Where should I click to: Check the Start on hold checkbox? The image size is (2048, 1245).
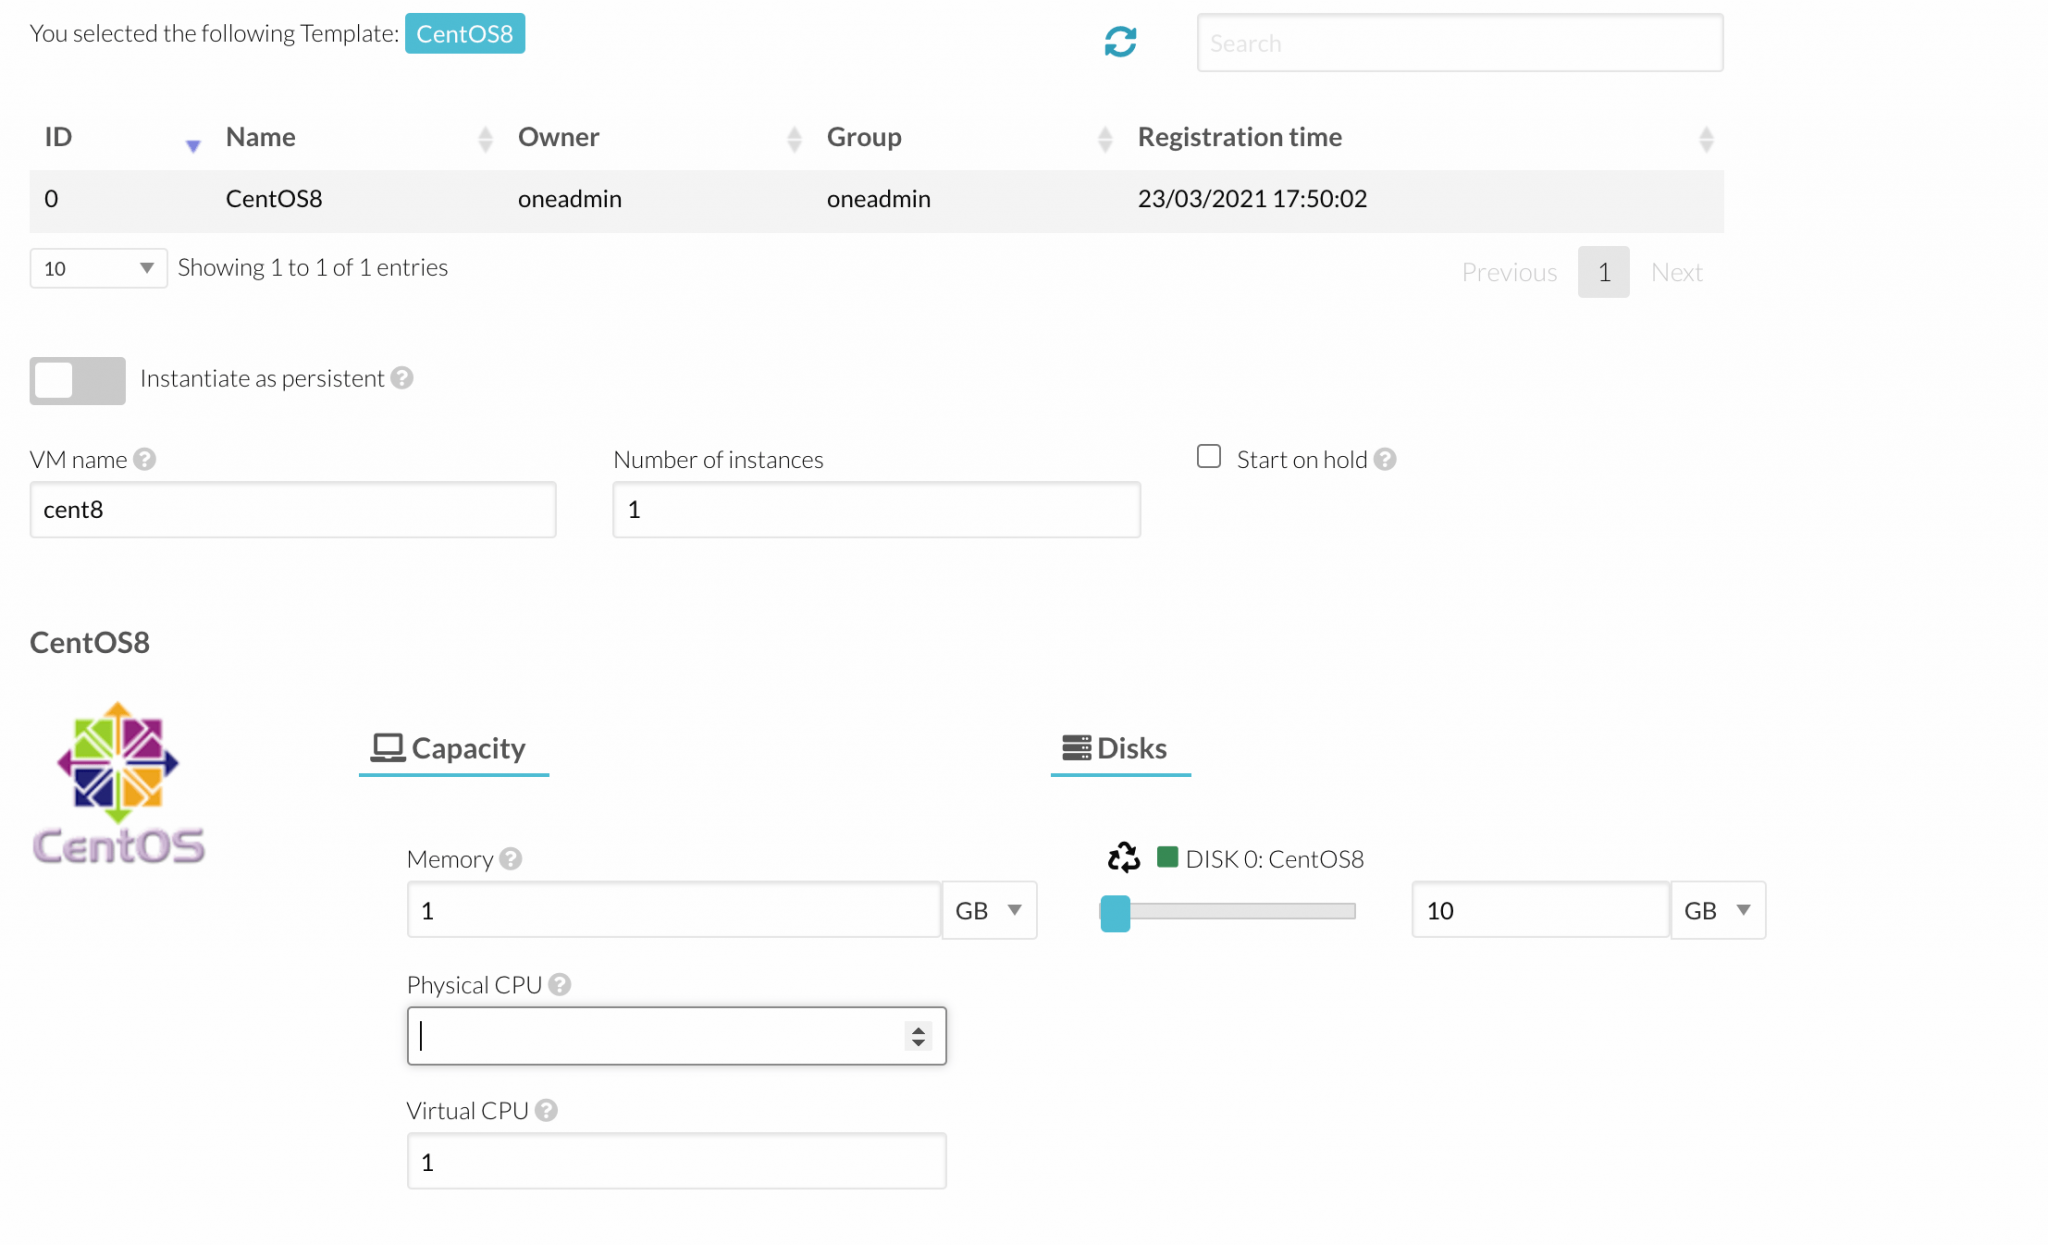pyautogui.click(x=1208, y=455)
